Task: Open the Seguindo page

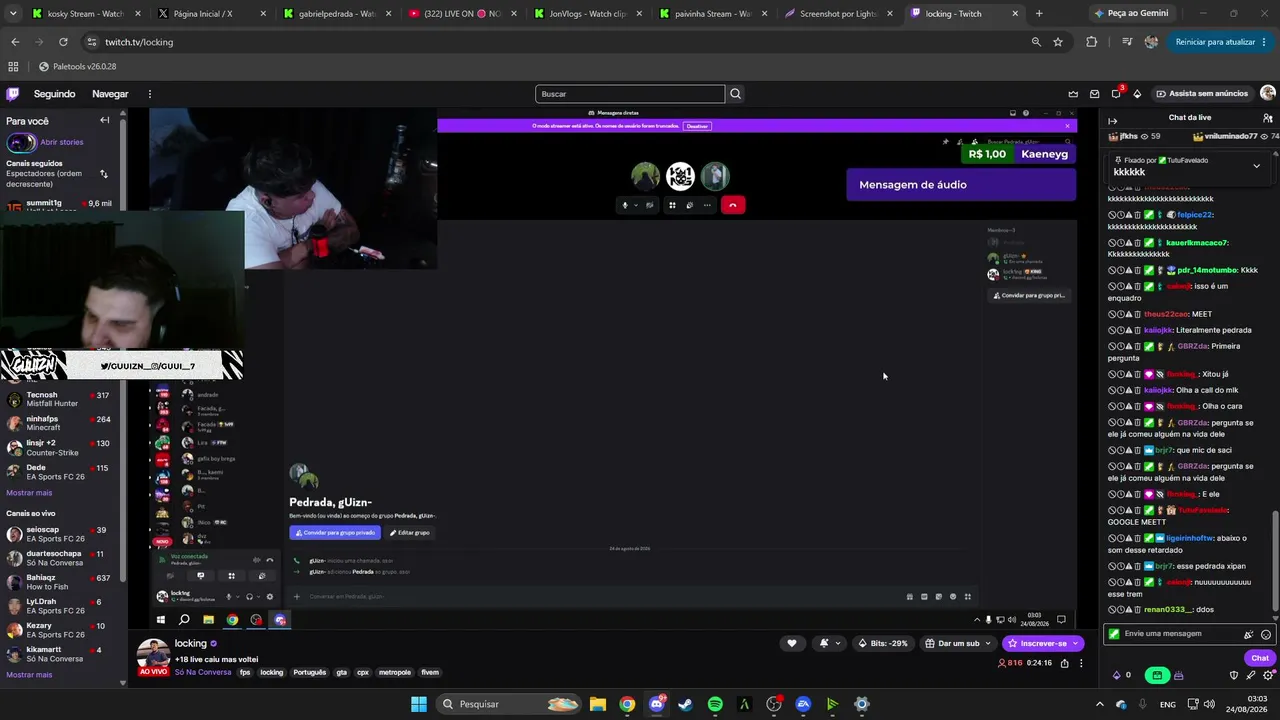Action: tap(55, 94)
